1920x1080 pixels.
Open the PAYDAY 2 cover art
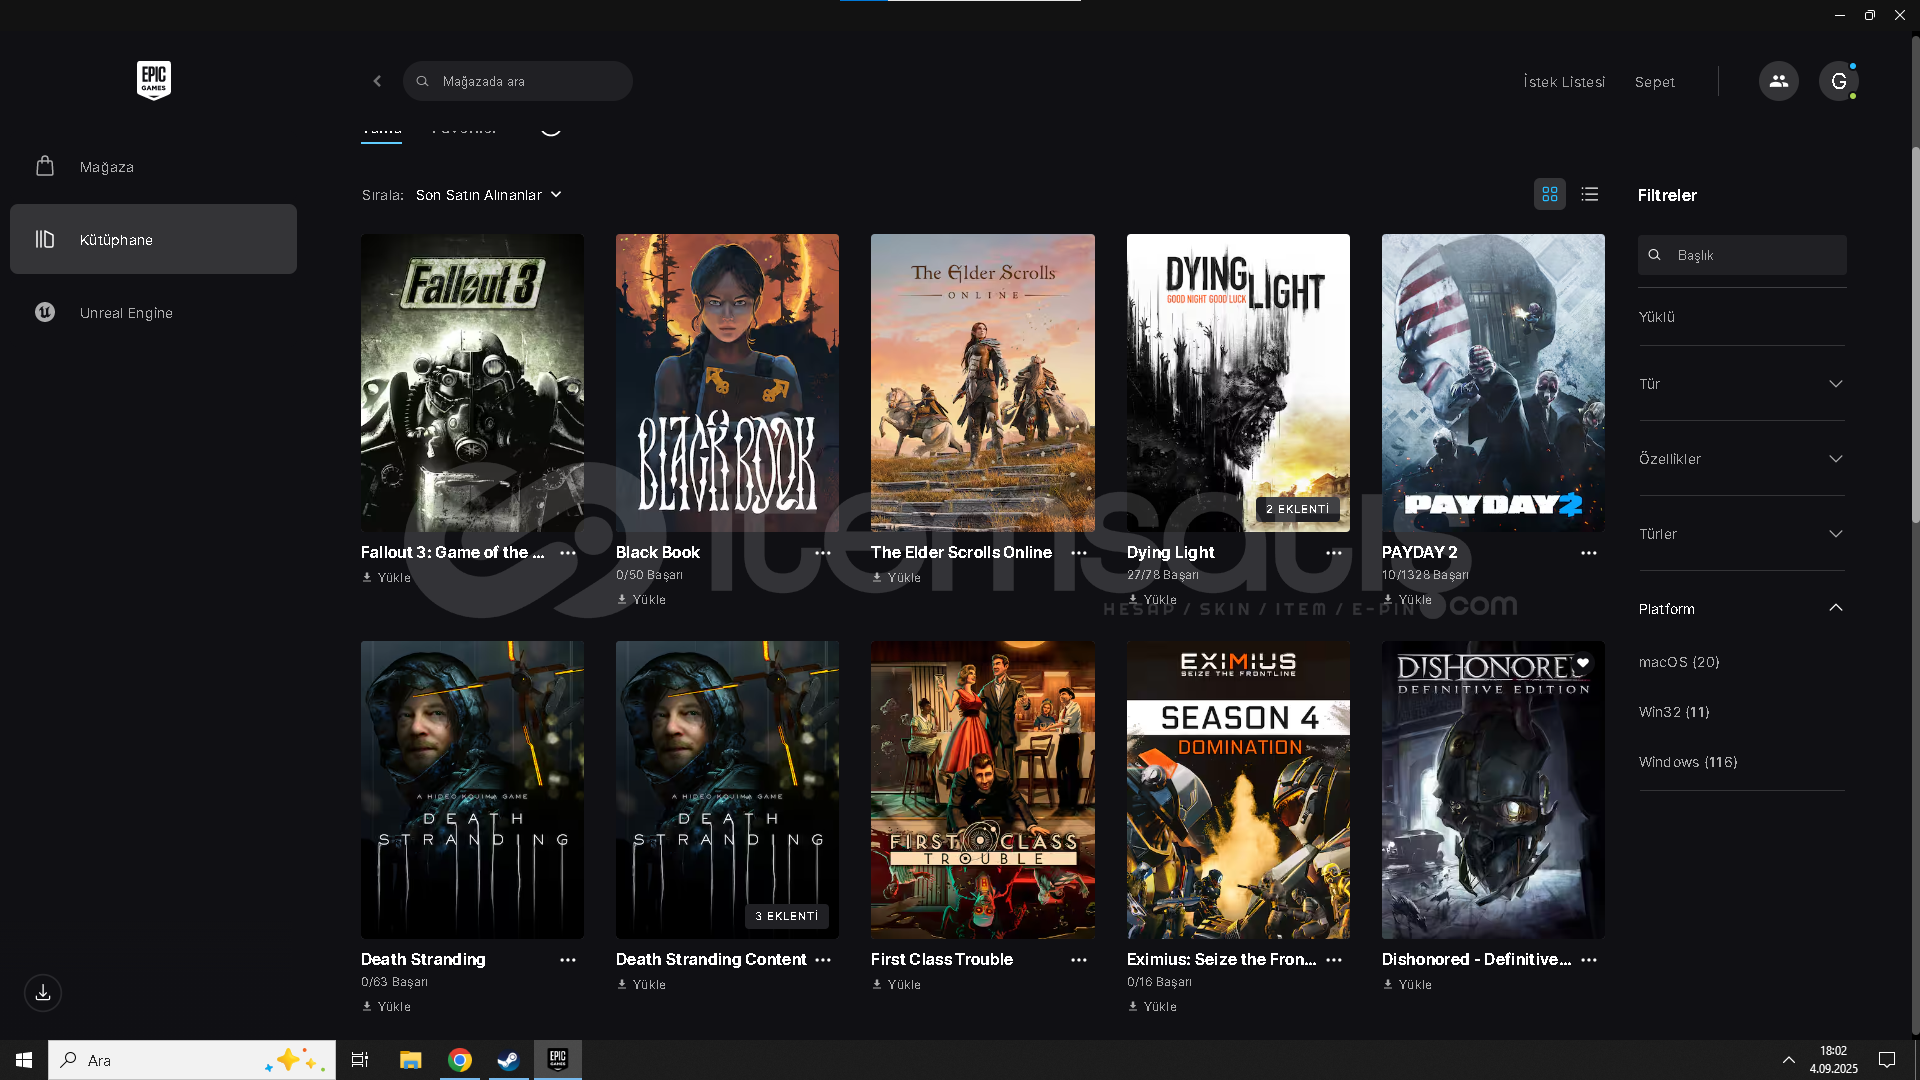(x=1493, y=383)
